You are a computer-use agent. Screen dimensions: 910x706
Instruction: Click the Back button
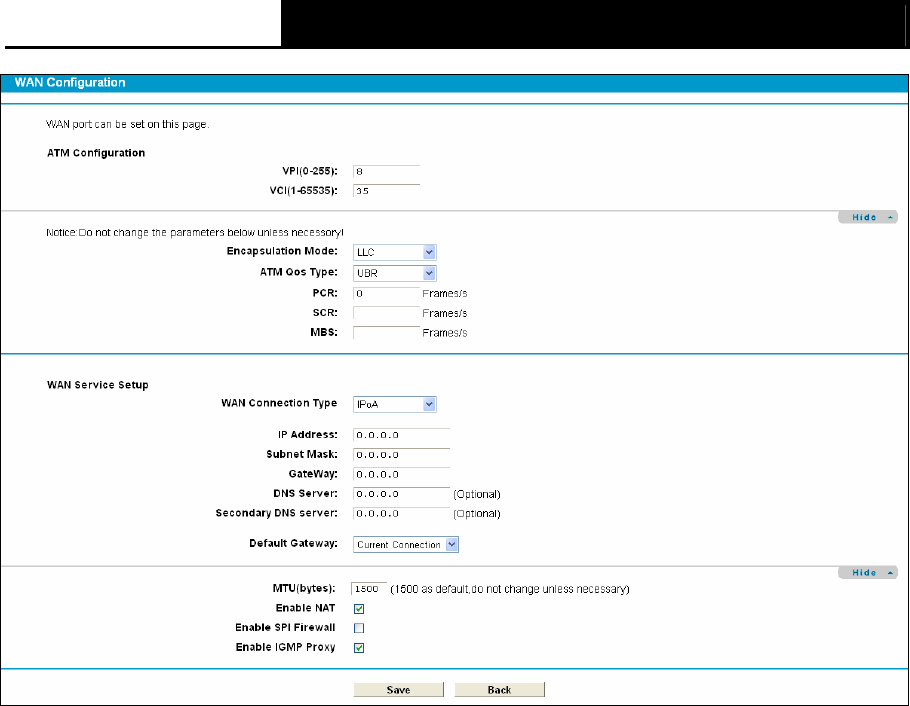click(499, 690)
